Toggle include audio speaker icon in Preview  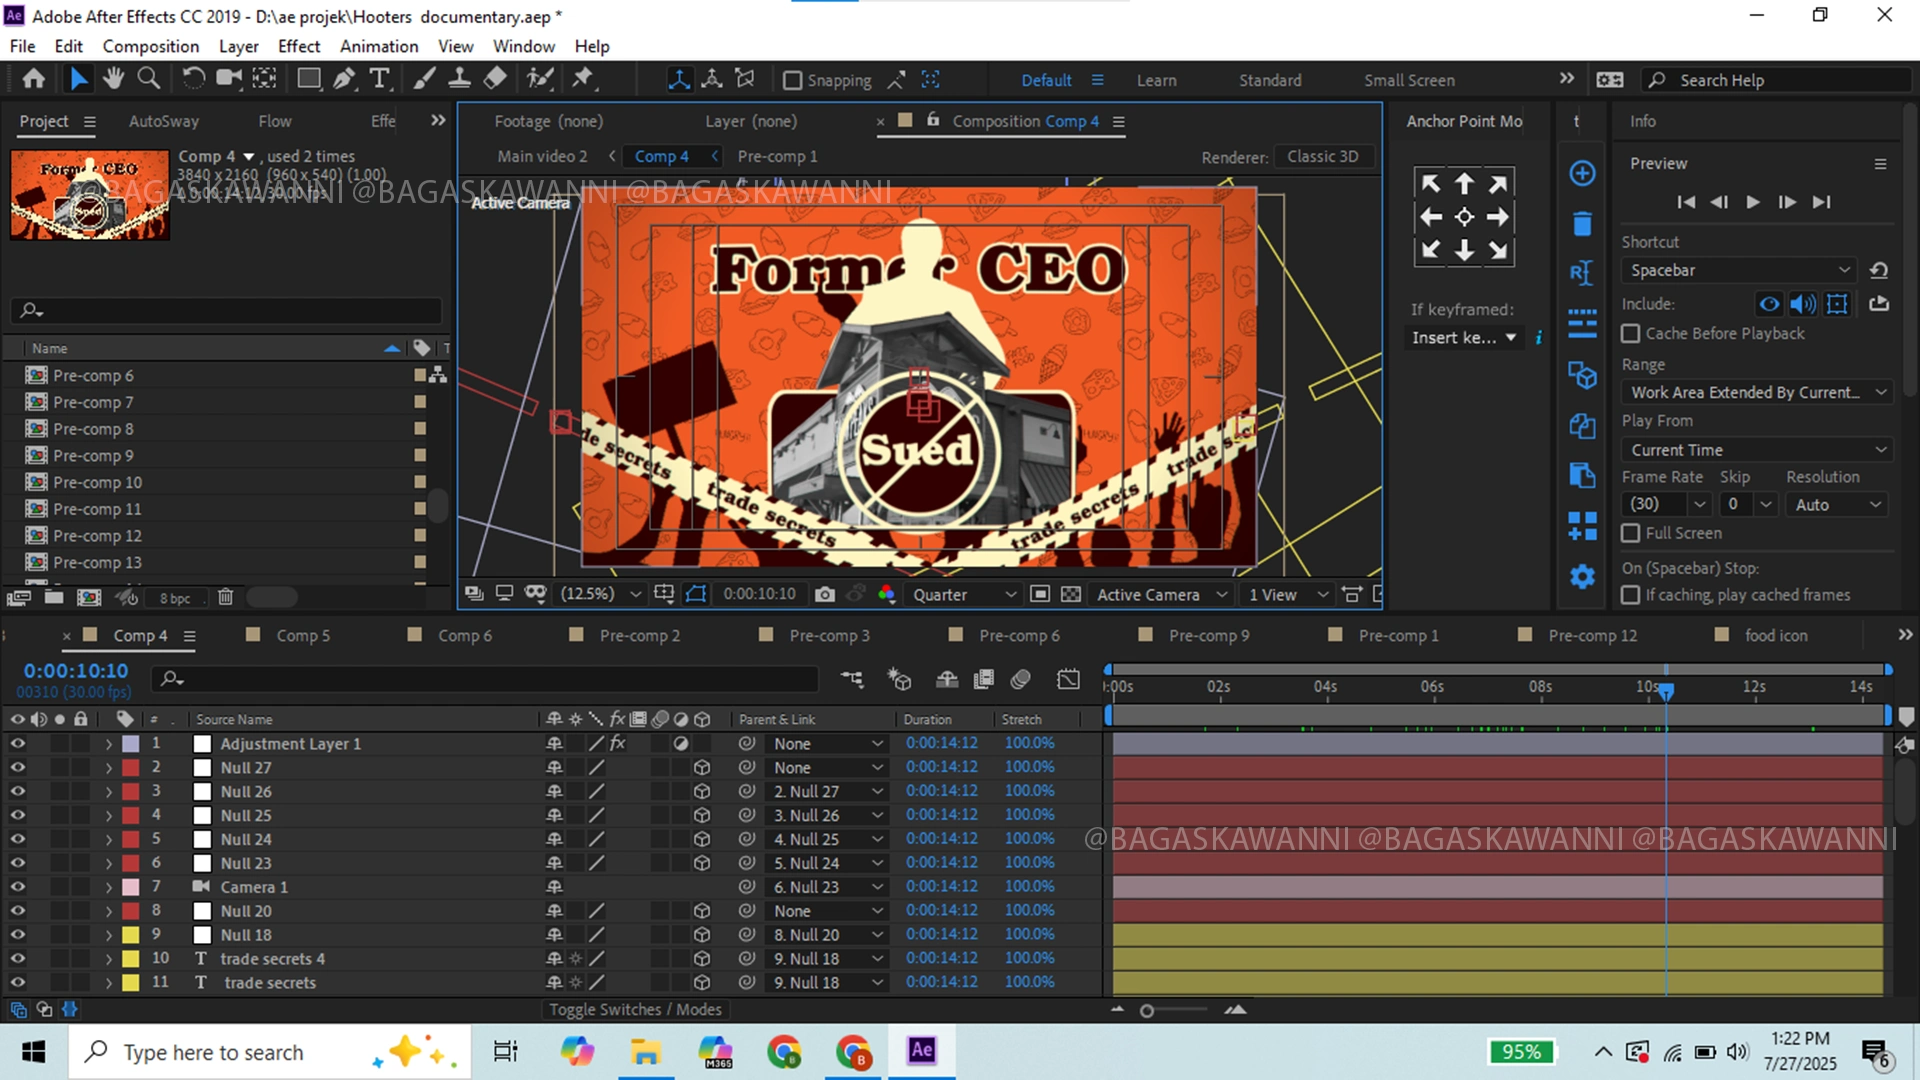[1803, 304]
